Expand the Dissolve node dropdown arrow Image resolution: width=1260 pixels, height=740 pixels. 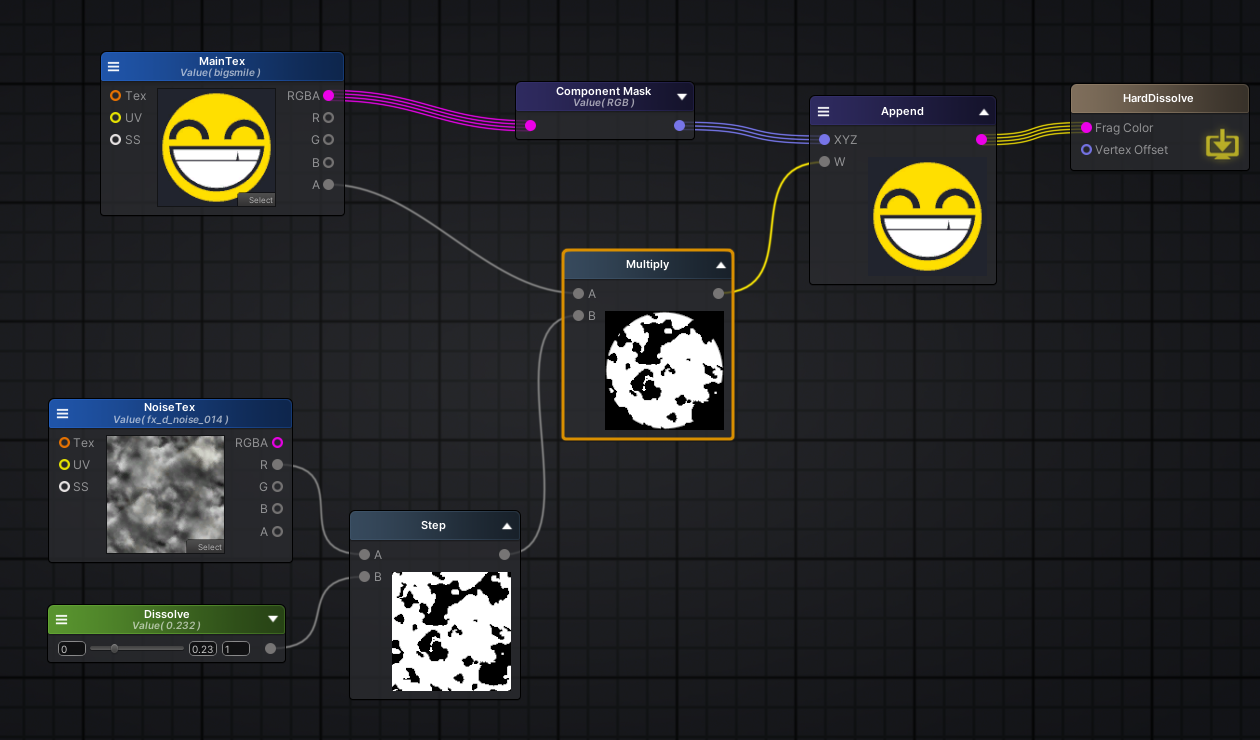click(x=272, y=619)
